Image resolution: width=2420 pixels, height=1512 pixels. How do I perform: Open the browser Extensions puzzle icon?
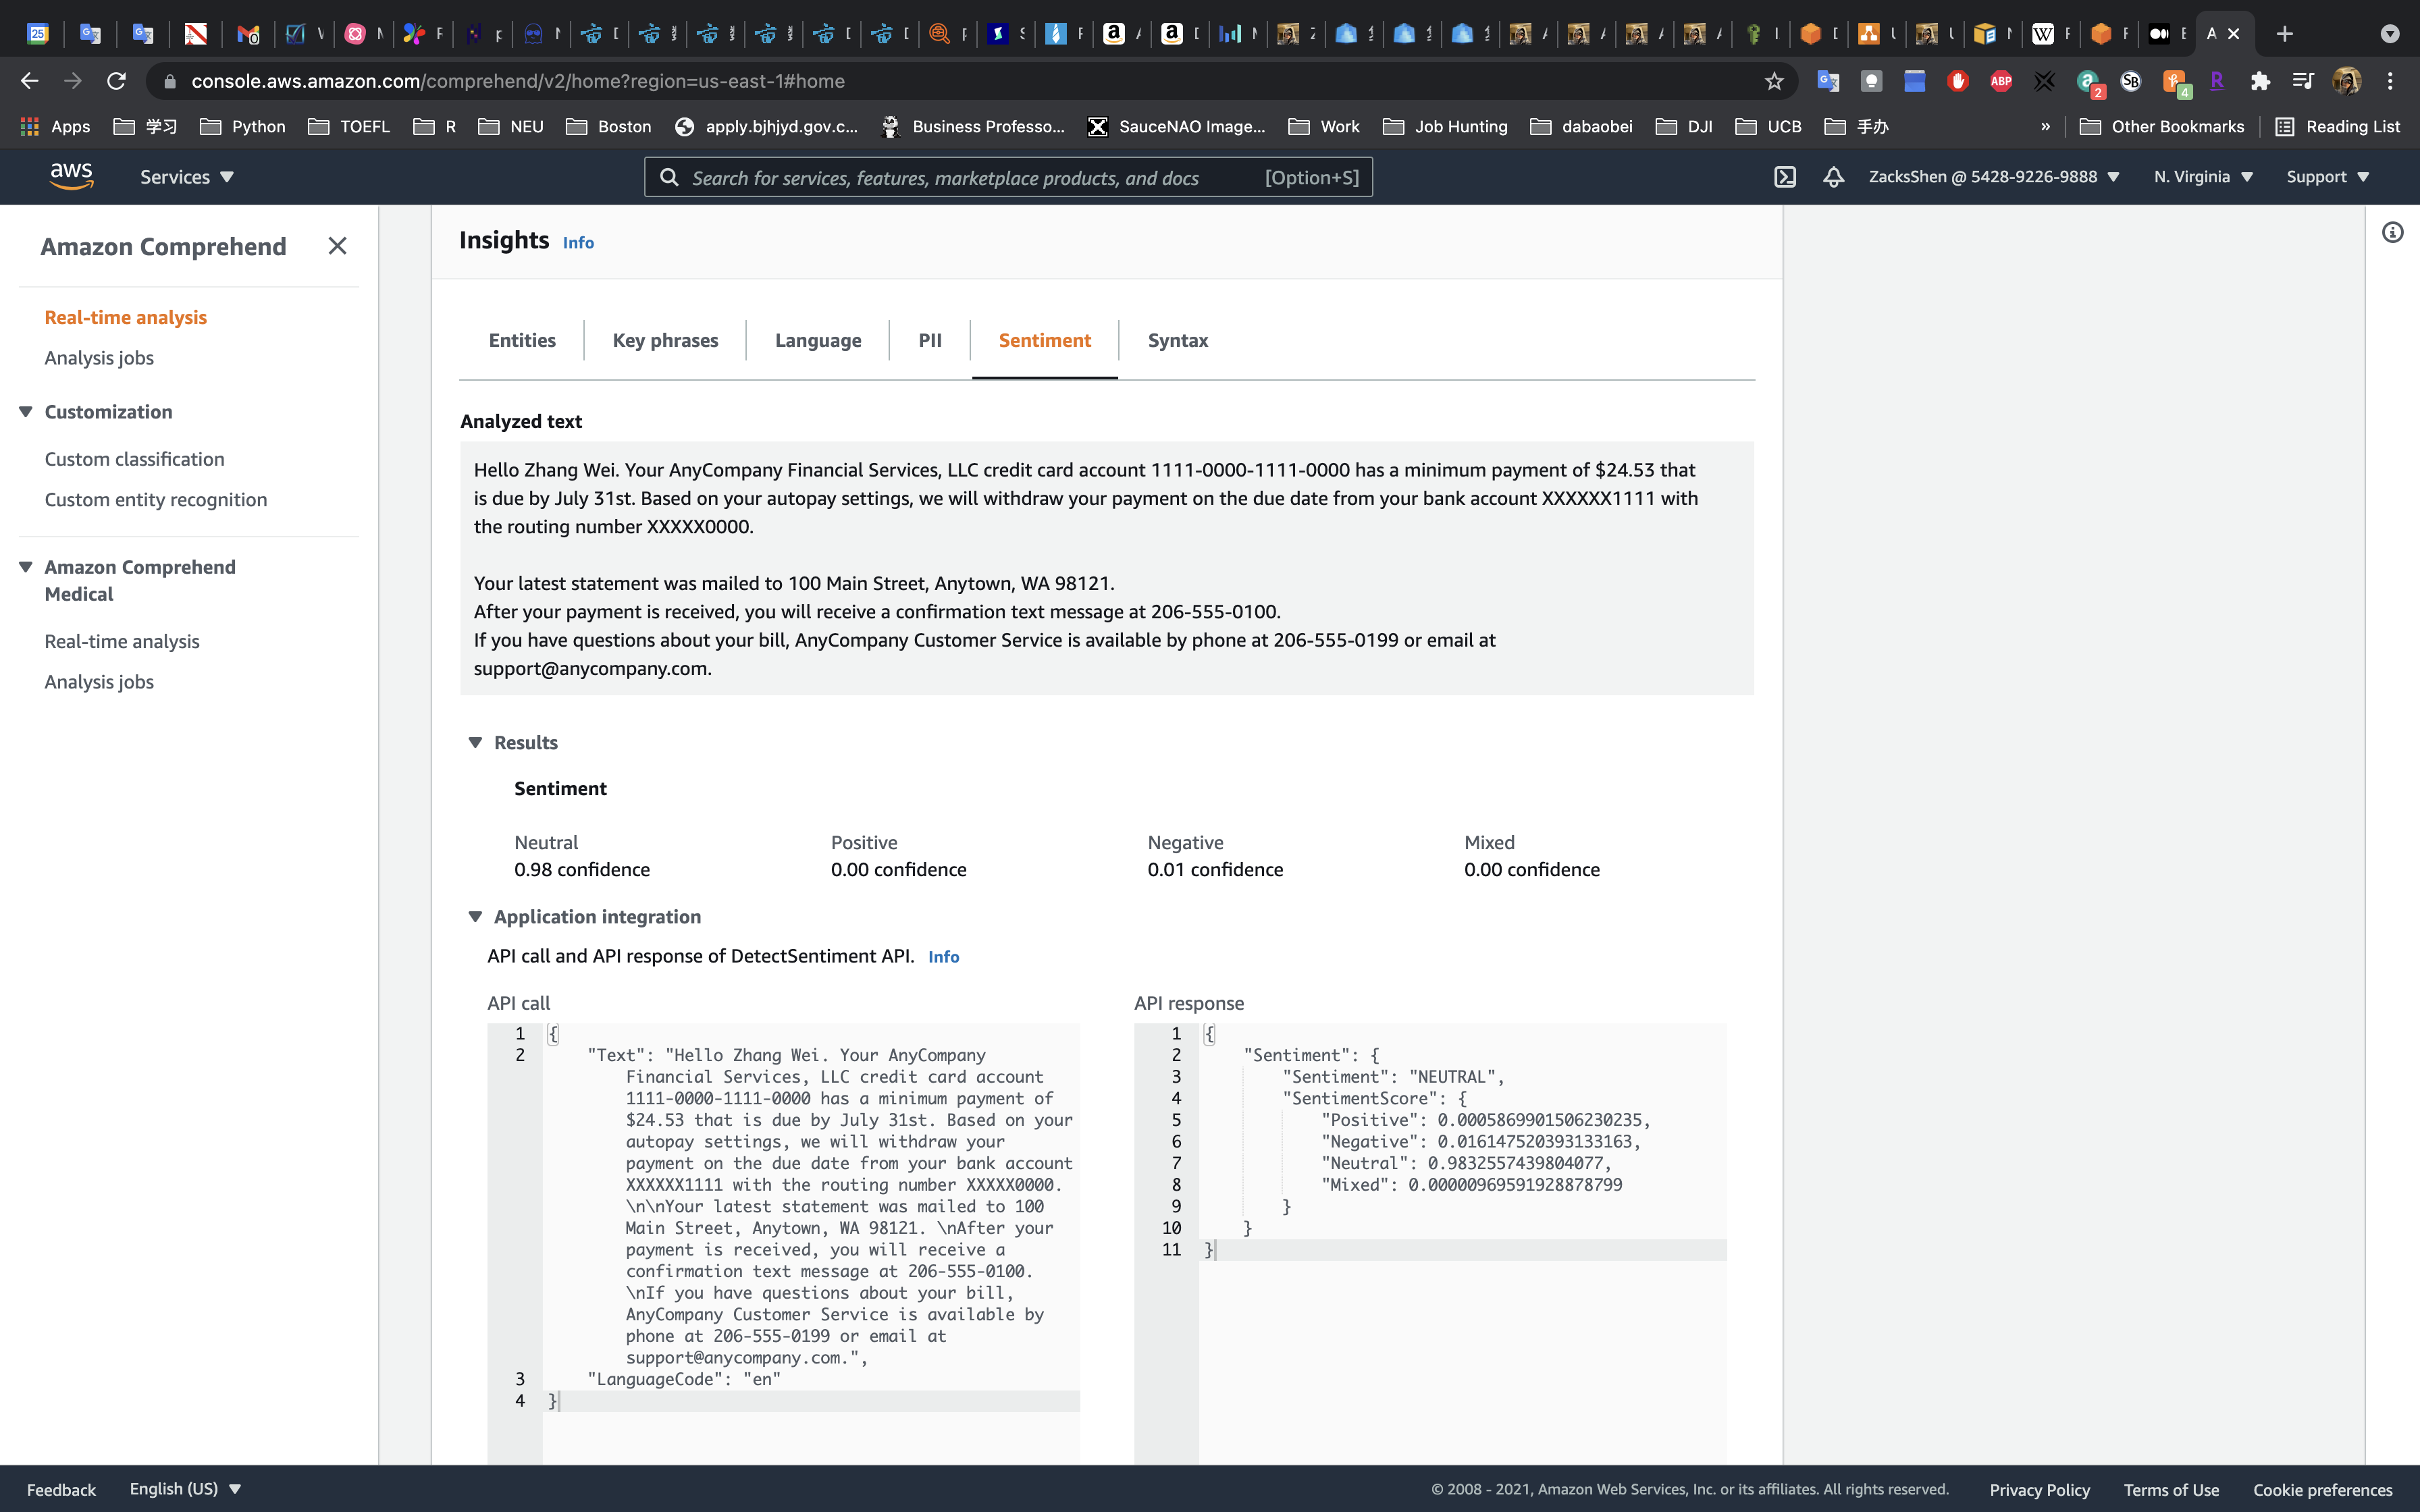pos(2260,81)
